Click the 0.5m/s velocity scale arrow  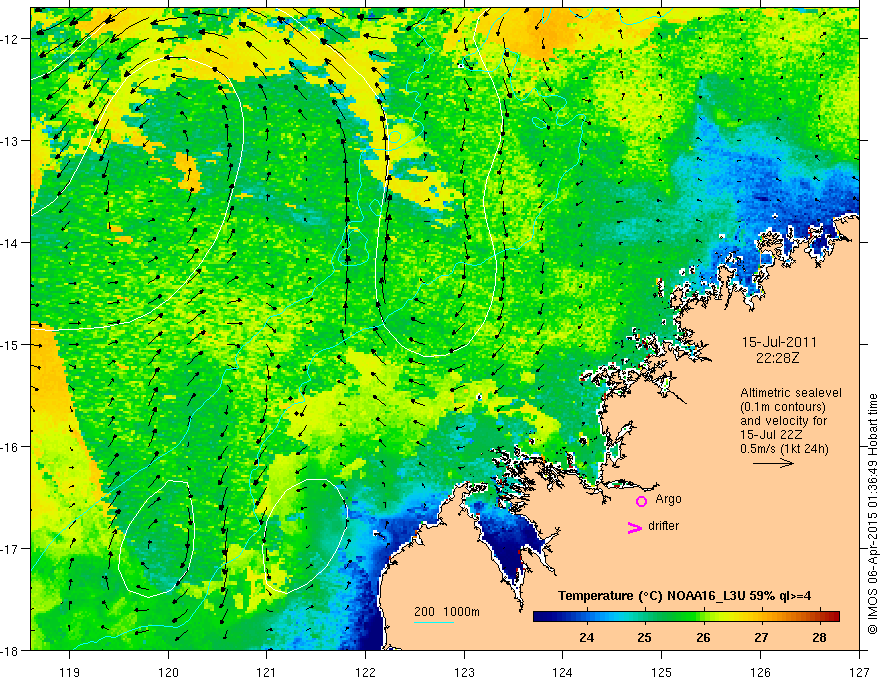click(x=773, y=463)
